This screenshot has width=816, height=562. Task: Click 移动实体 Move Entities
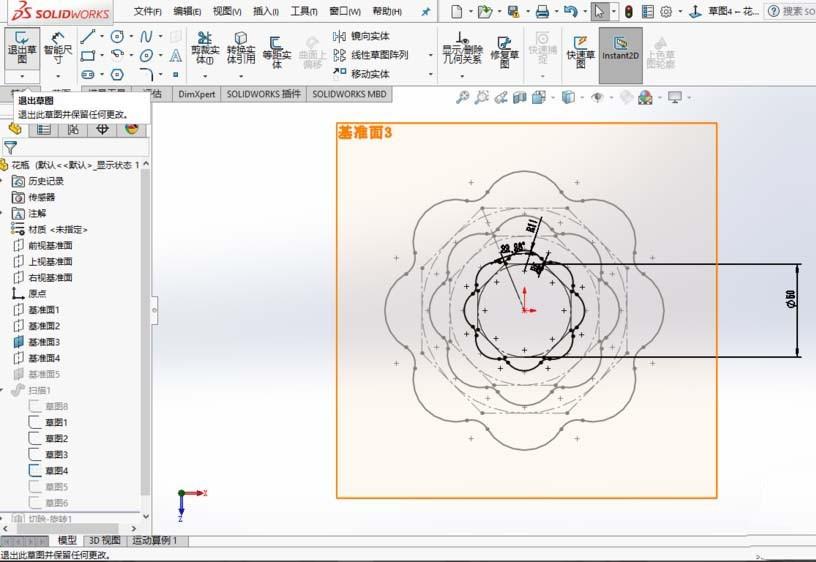[361, 74]
